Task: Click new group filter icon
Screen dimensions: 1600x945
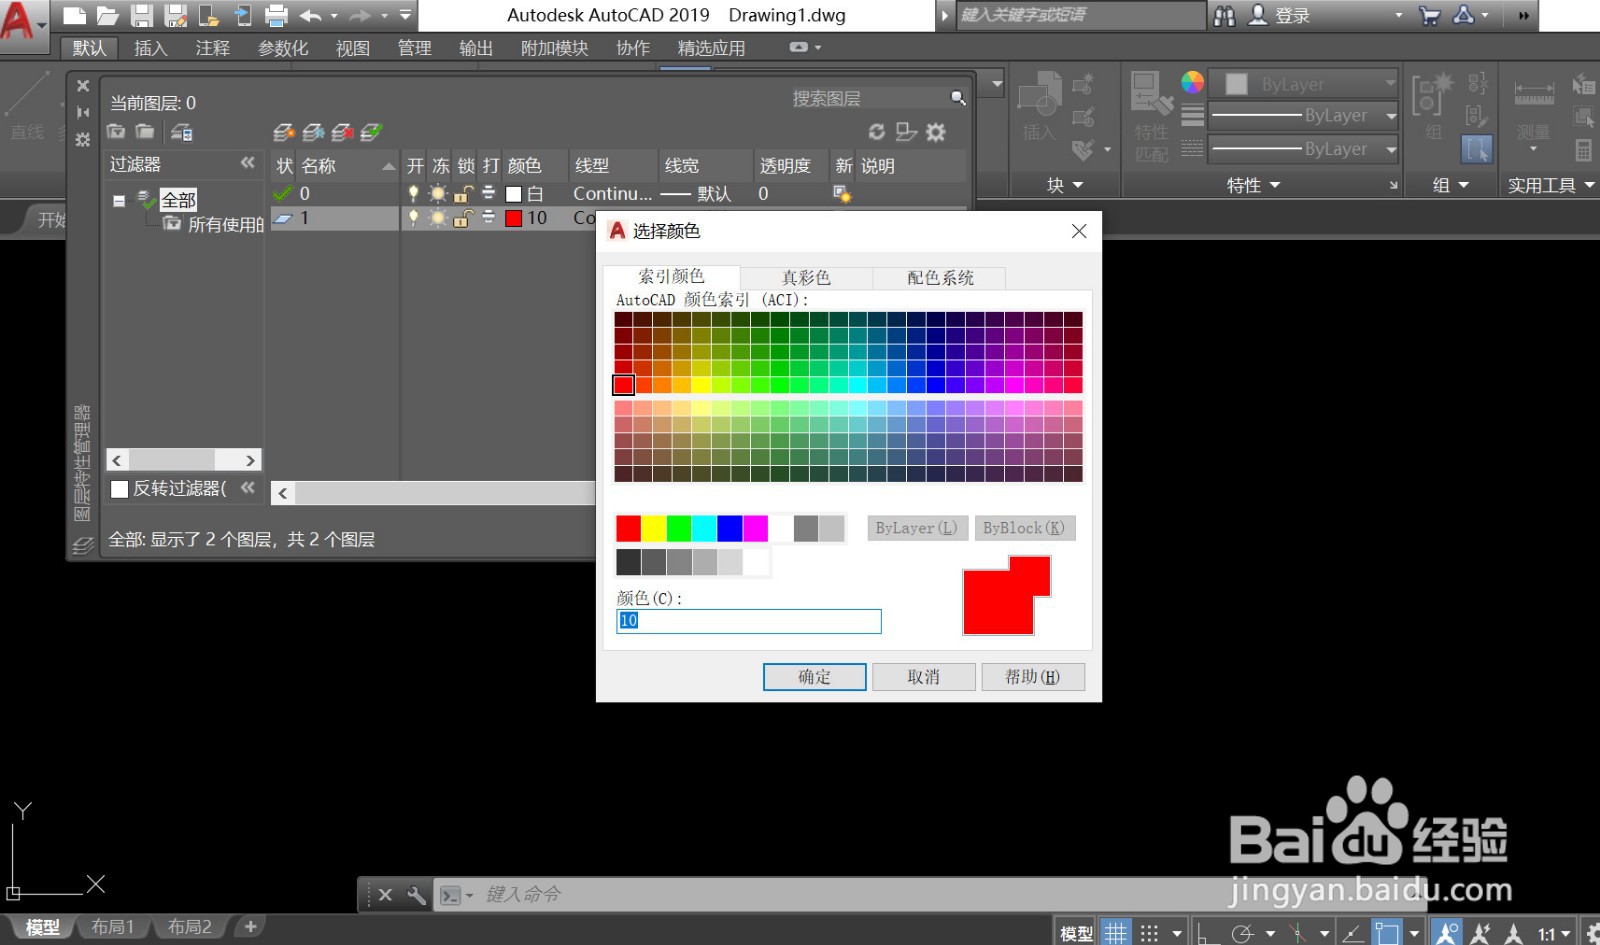Action: [x=145, y=131]
